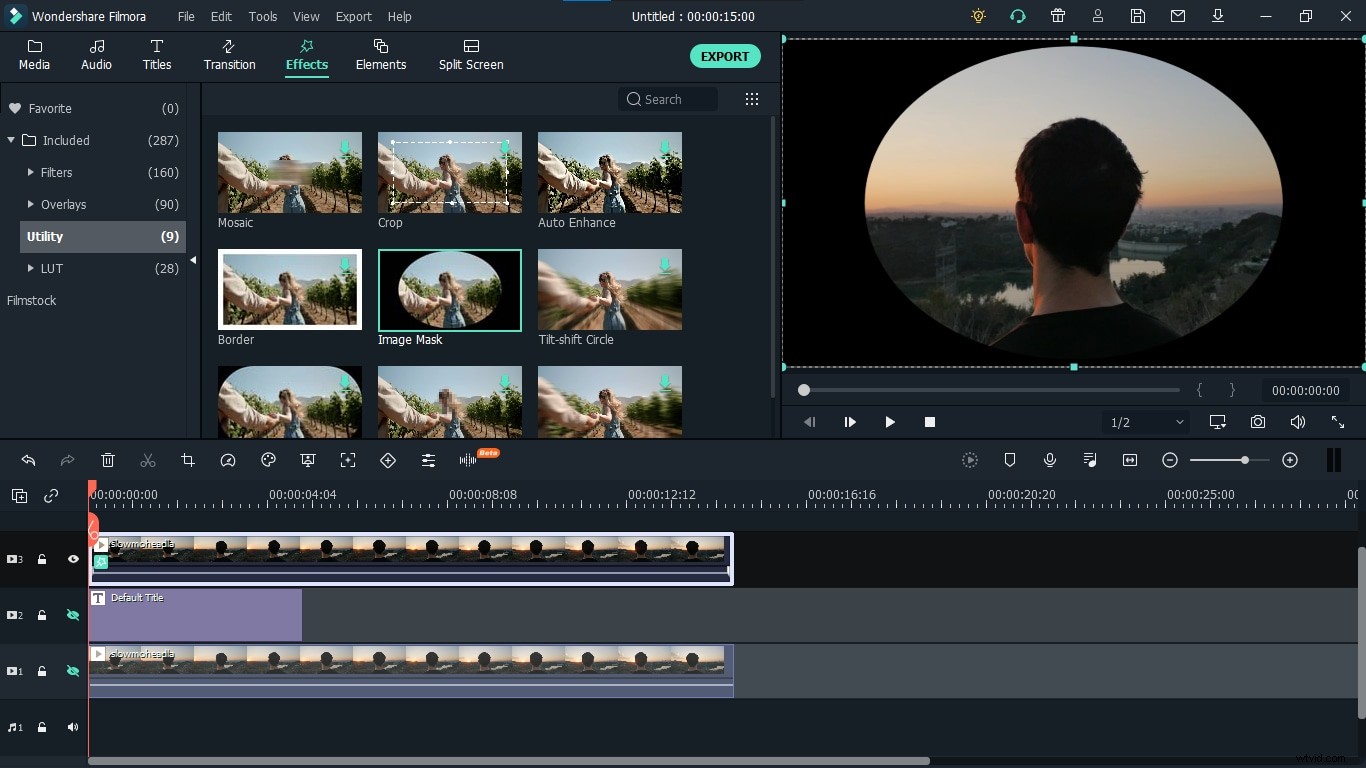The height and width of the screenshot is (768, 1366).
Task: Click the delete trash icon
Action: click(108, 460)
